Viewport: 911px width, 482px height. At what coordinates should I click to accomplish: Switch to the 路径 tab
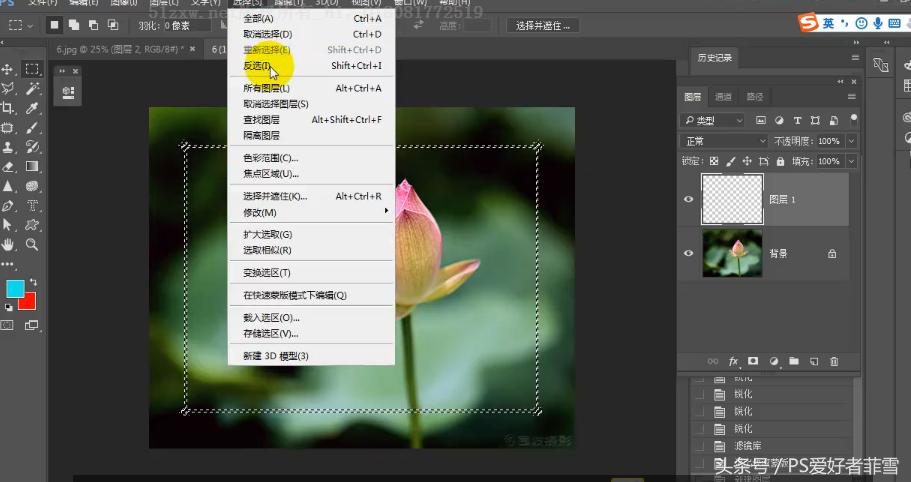(755, 97)
